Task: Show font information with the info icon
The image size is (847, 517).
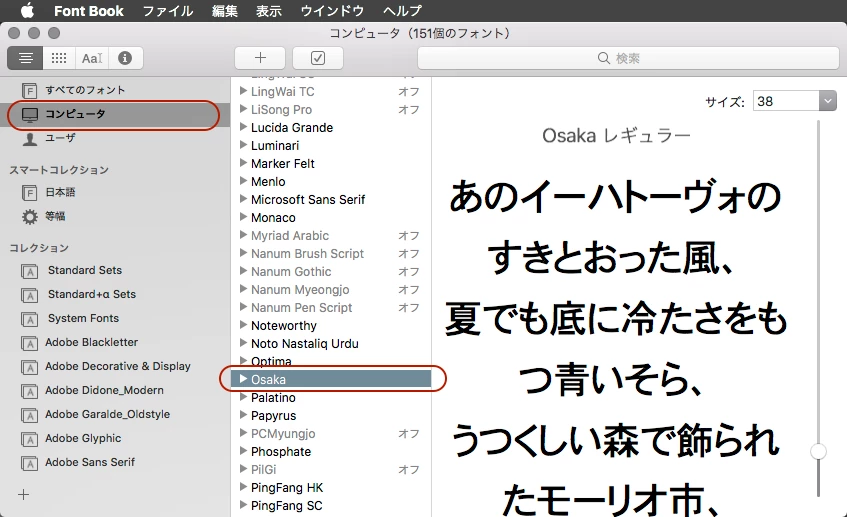Action: [x=125, y=58]
